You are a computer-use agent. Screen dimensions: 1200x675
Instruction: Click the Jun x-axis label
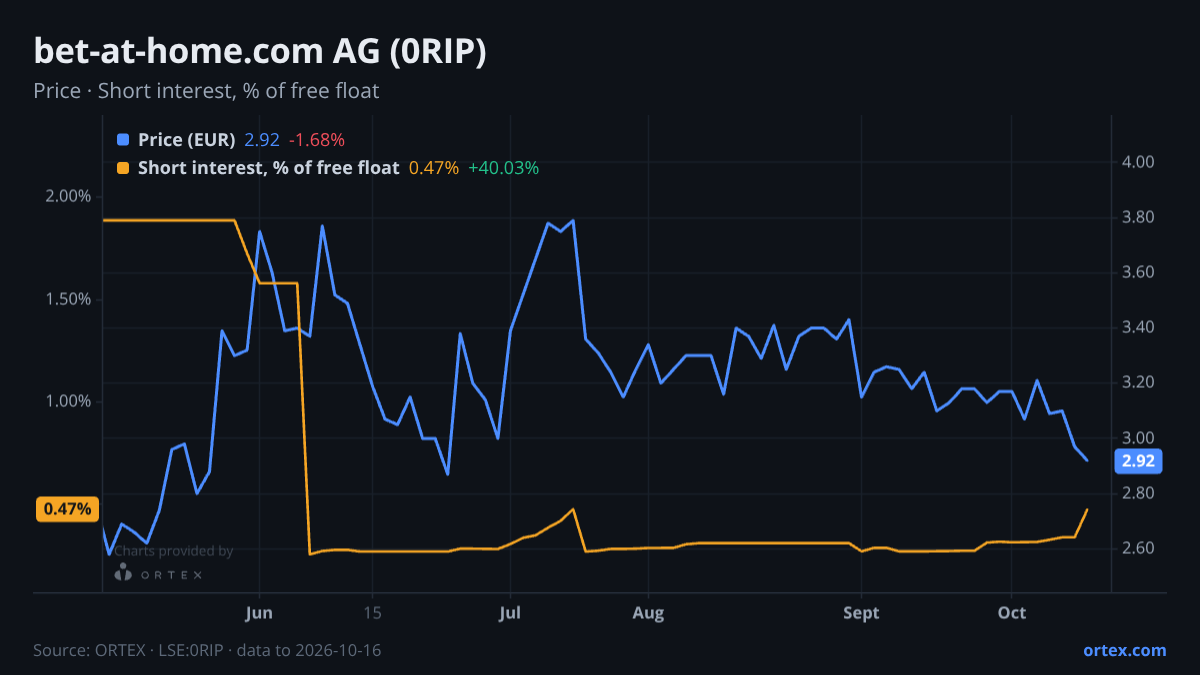tap(259, 613)
